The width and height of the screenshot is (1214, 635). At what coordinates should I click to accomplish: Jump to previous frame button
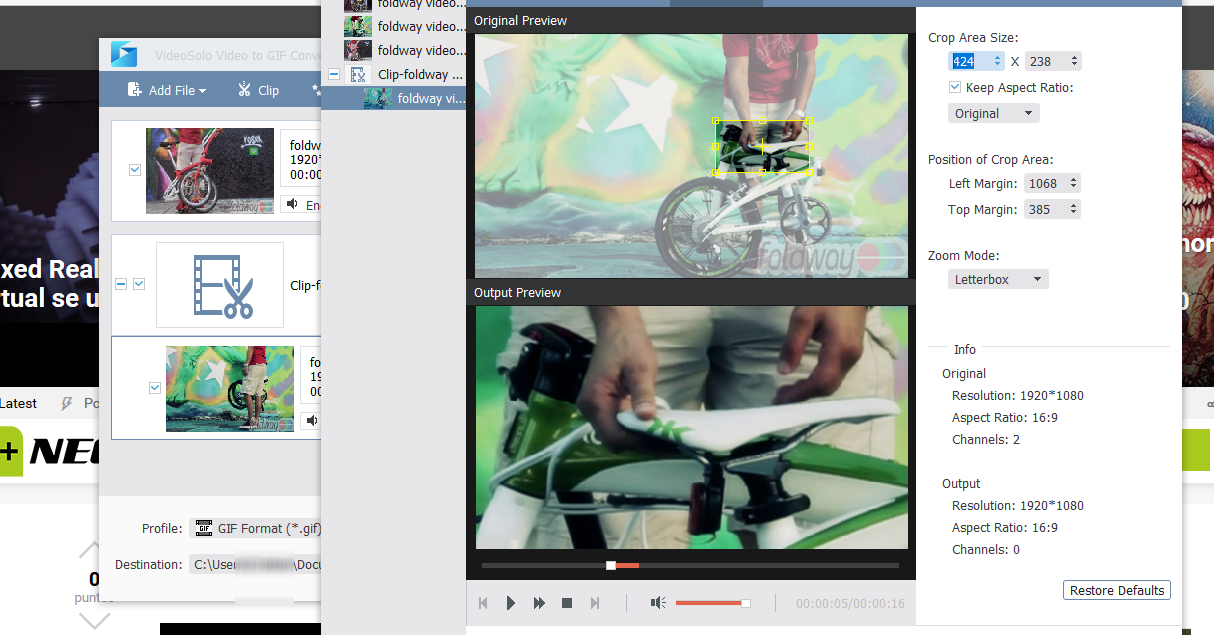pos(484,603)
